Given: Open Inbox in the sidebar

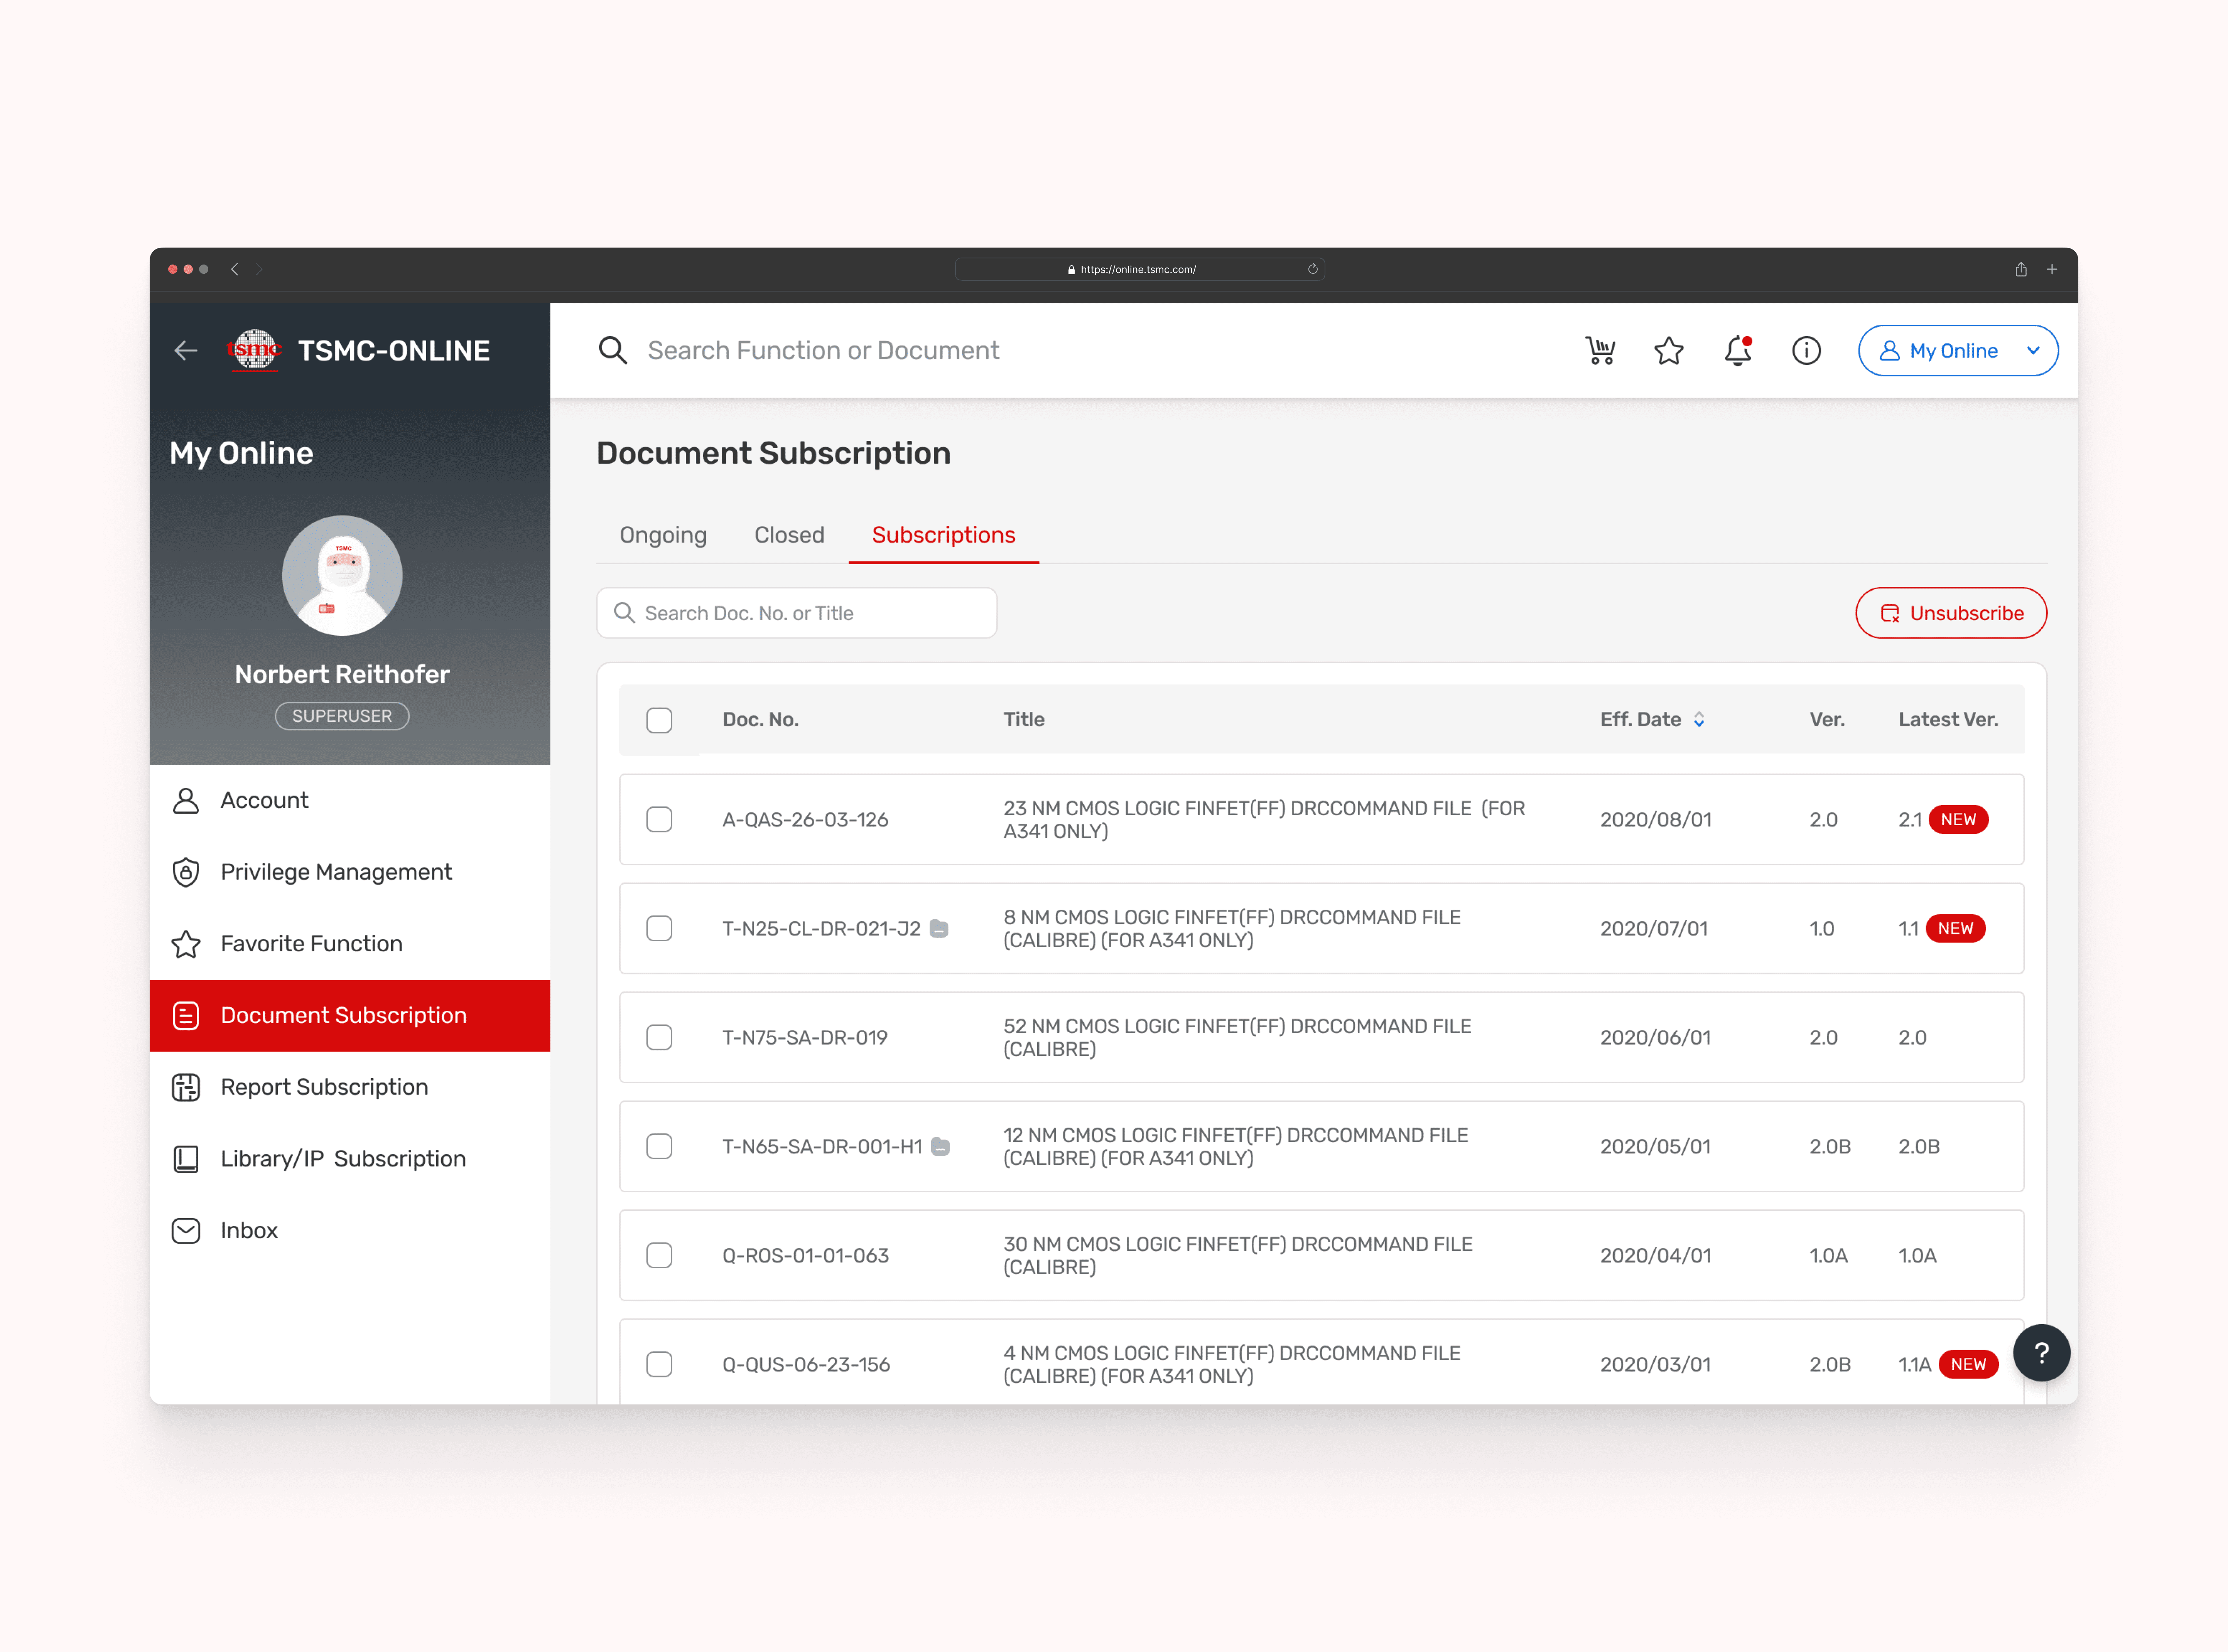Looking at the screenshot, I should pyautogui.click(x=350, y=1231).
